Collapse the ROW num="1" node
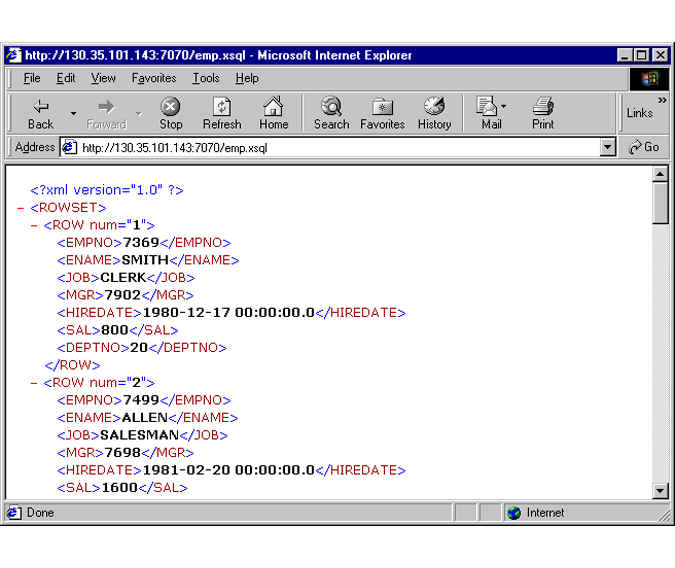The height and width of the screenshot is (568, 675). click(34, 226)
